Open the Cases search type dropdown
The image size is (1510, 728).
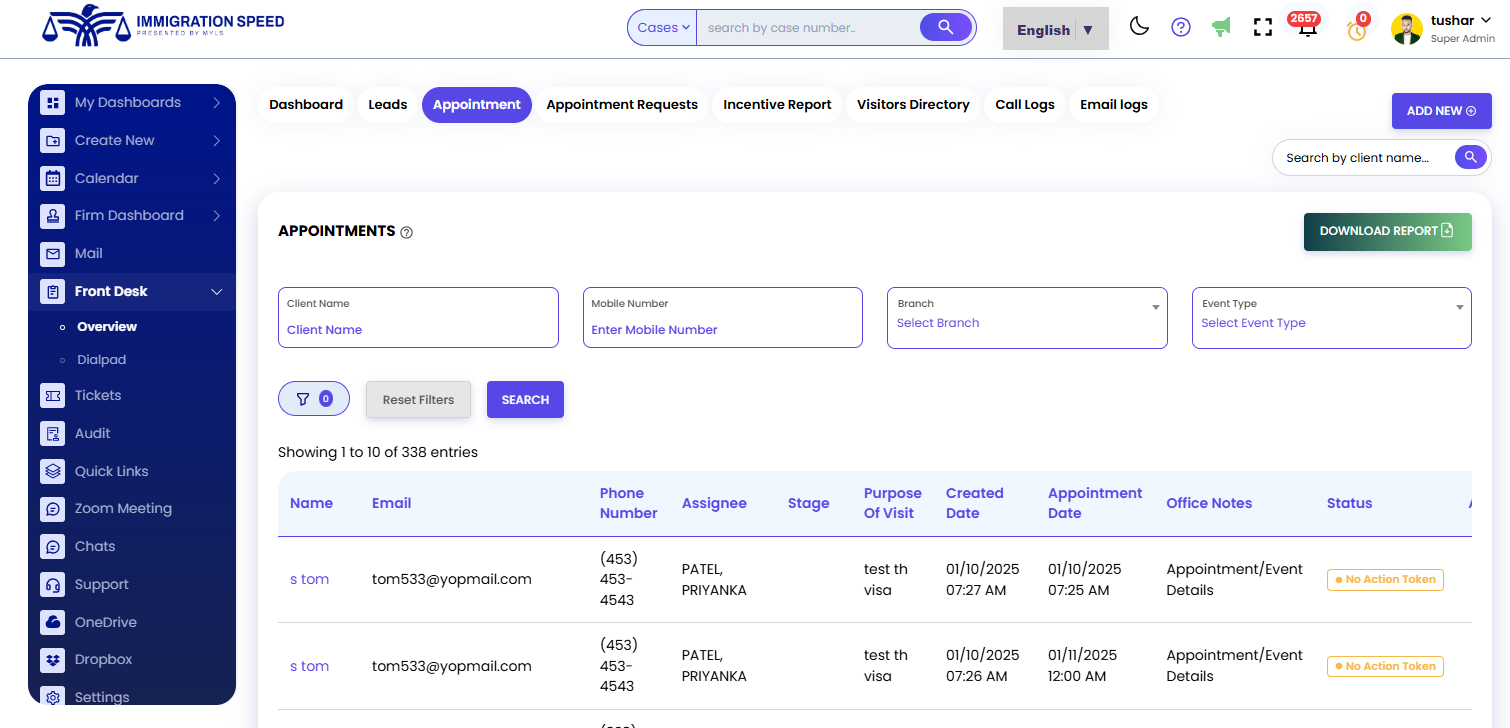(663, 28)
